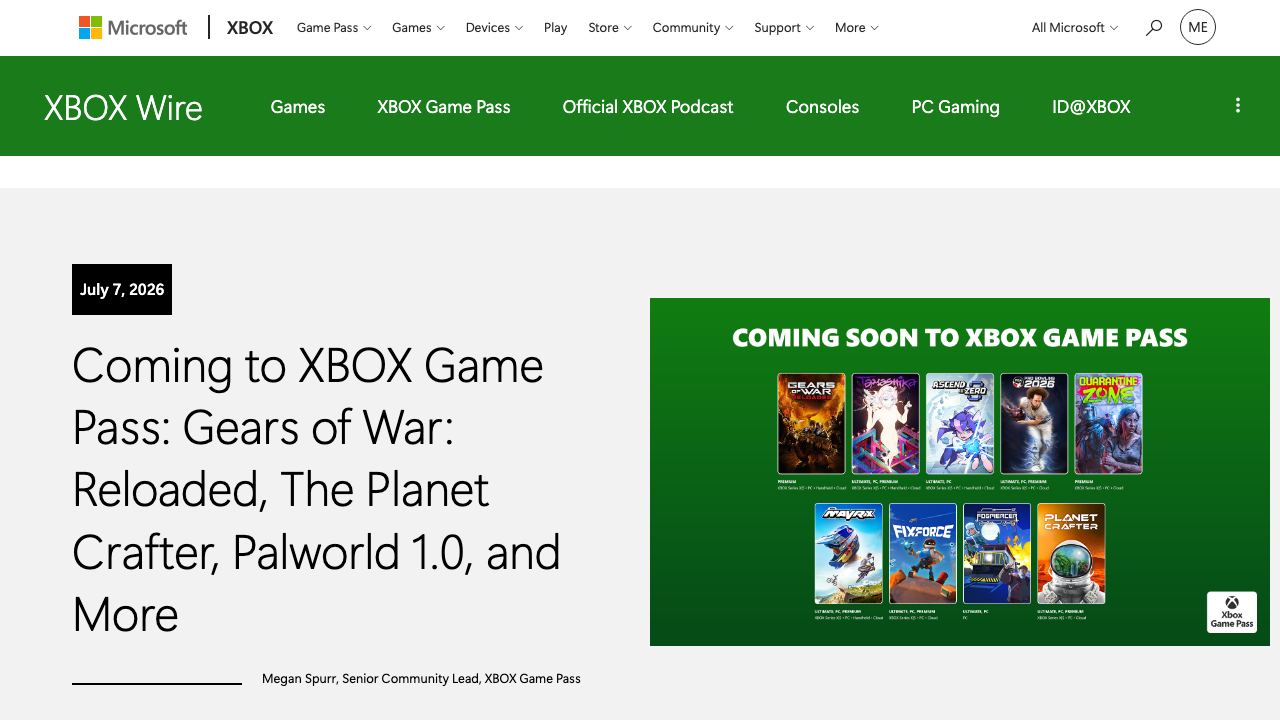Viewport: 1280px width, 720px height.
Task: Click author line Megan Spurr
Action: [x=421, y=679]
